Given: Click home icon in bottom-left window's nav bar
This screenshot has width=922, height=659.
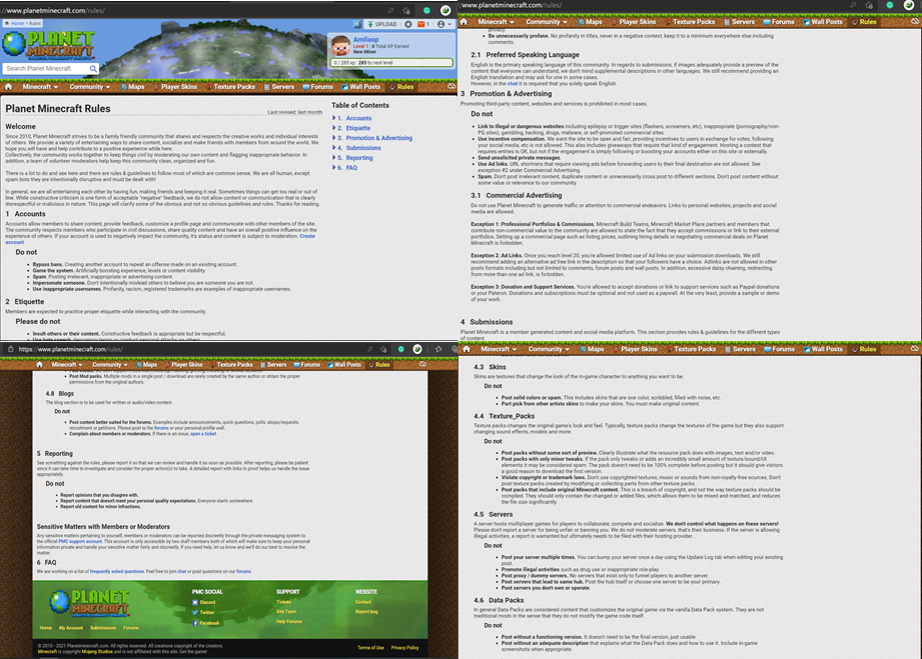Looking at the screenshot, I should (39, 364).
